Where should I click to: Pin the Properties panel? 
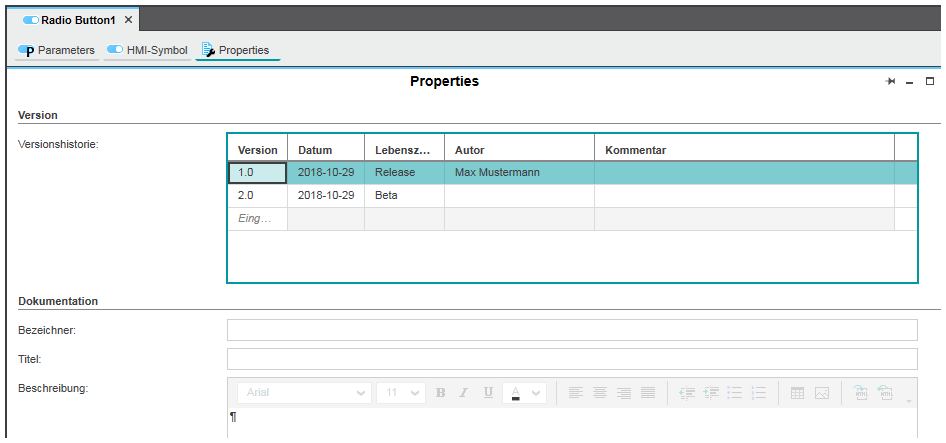pyautogui.click(x=890, y=81)
